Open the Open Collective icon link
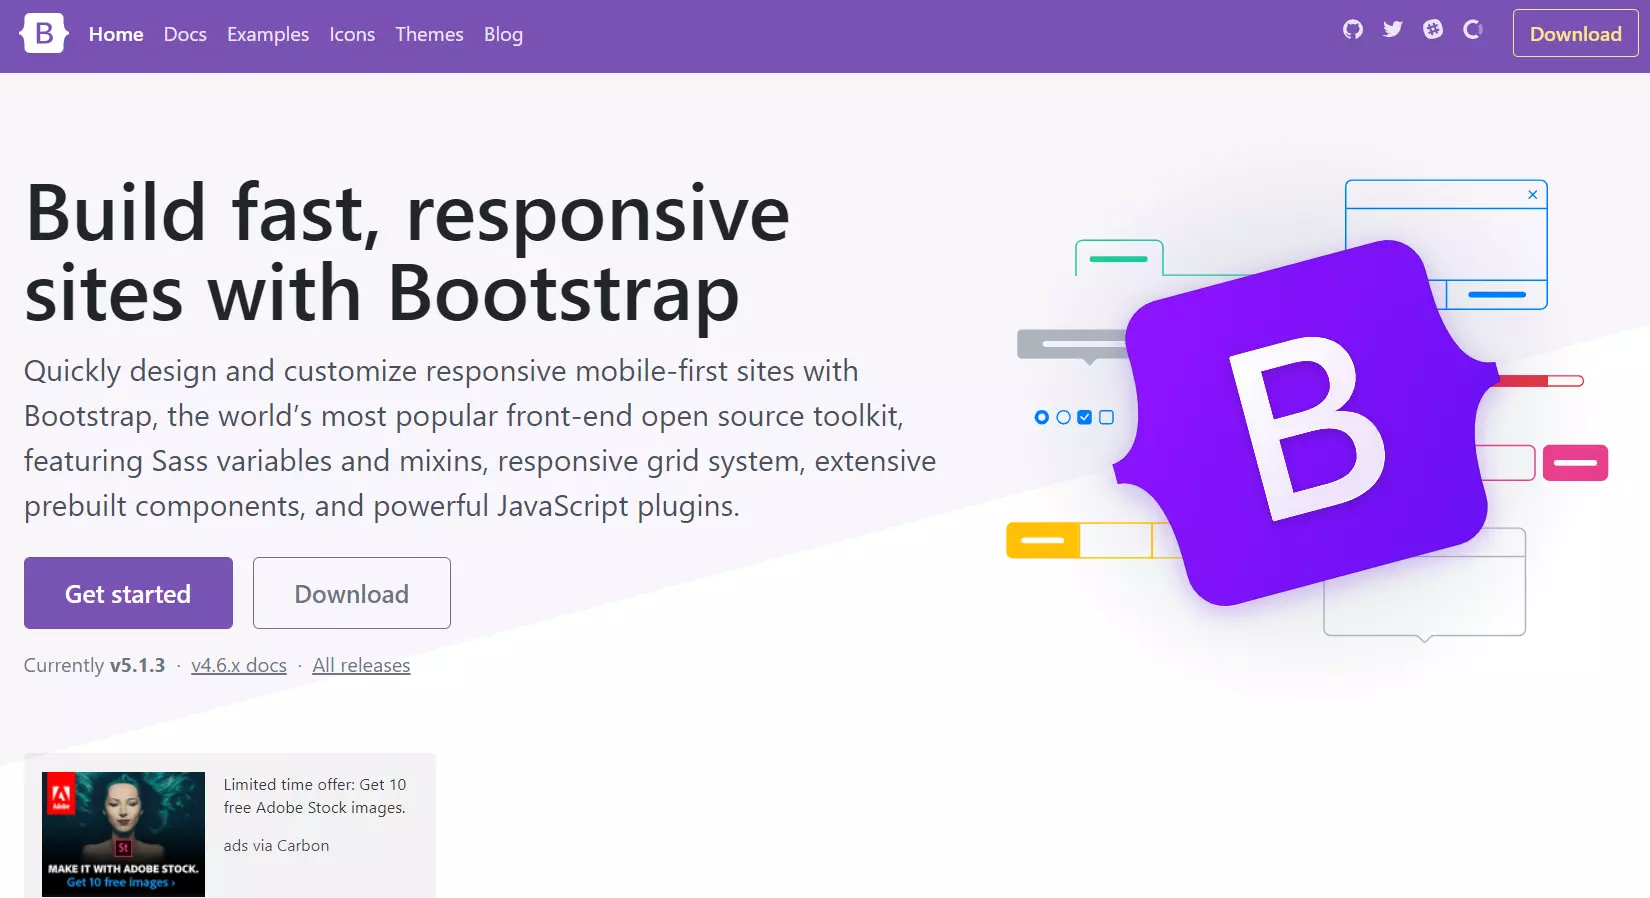 [1473, 29]
